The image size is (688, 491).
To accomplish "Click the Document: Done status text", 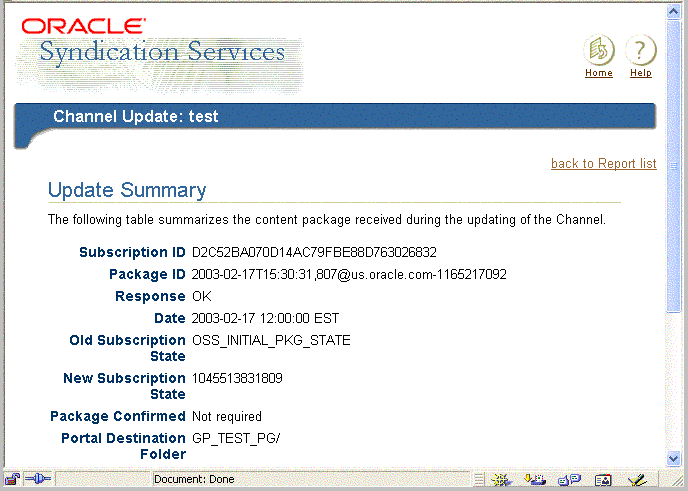I will click(x=194, y=479).
